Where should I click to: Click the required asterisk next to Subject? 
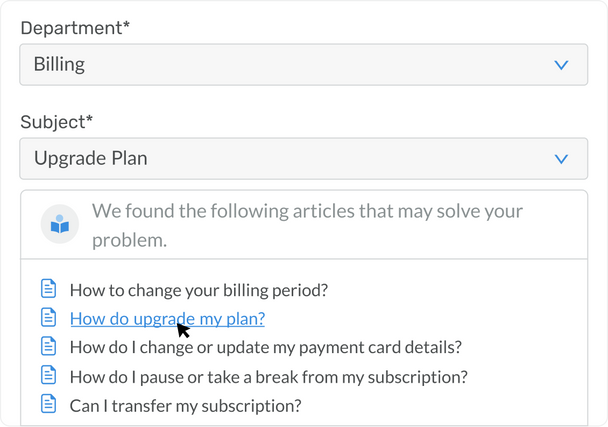pyautogui.click(x=90, y=118)
